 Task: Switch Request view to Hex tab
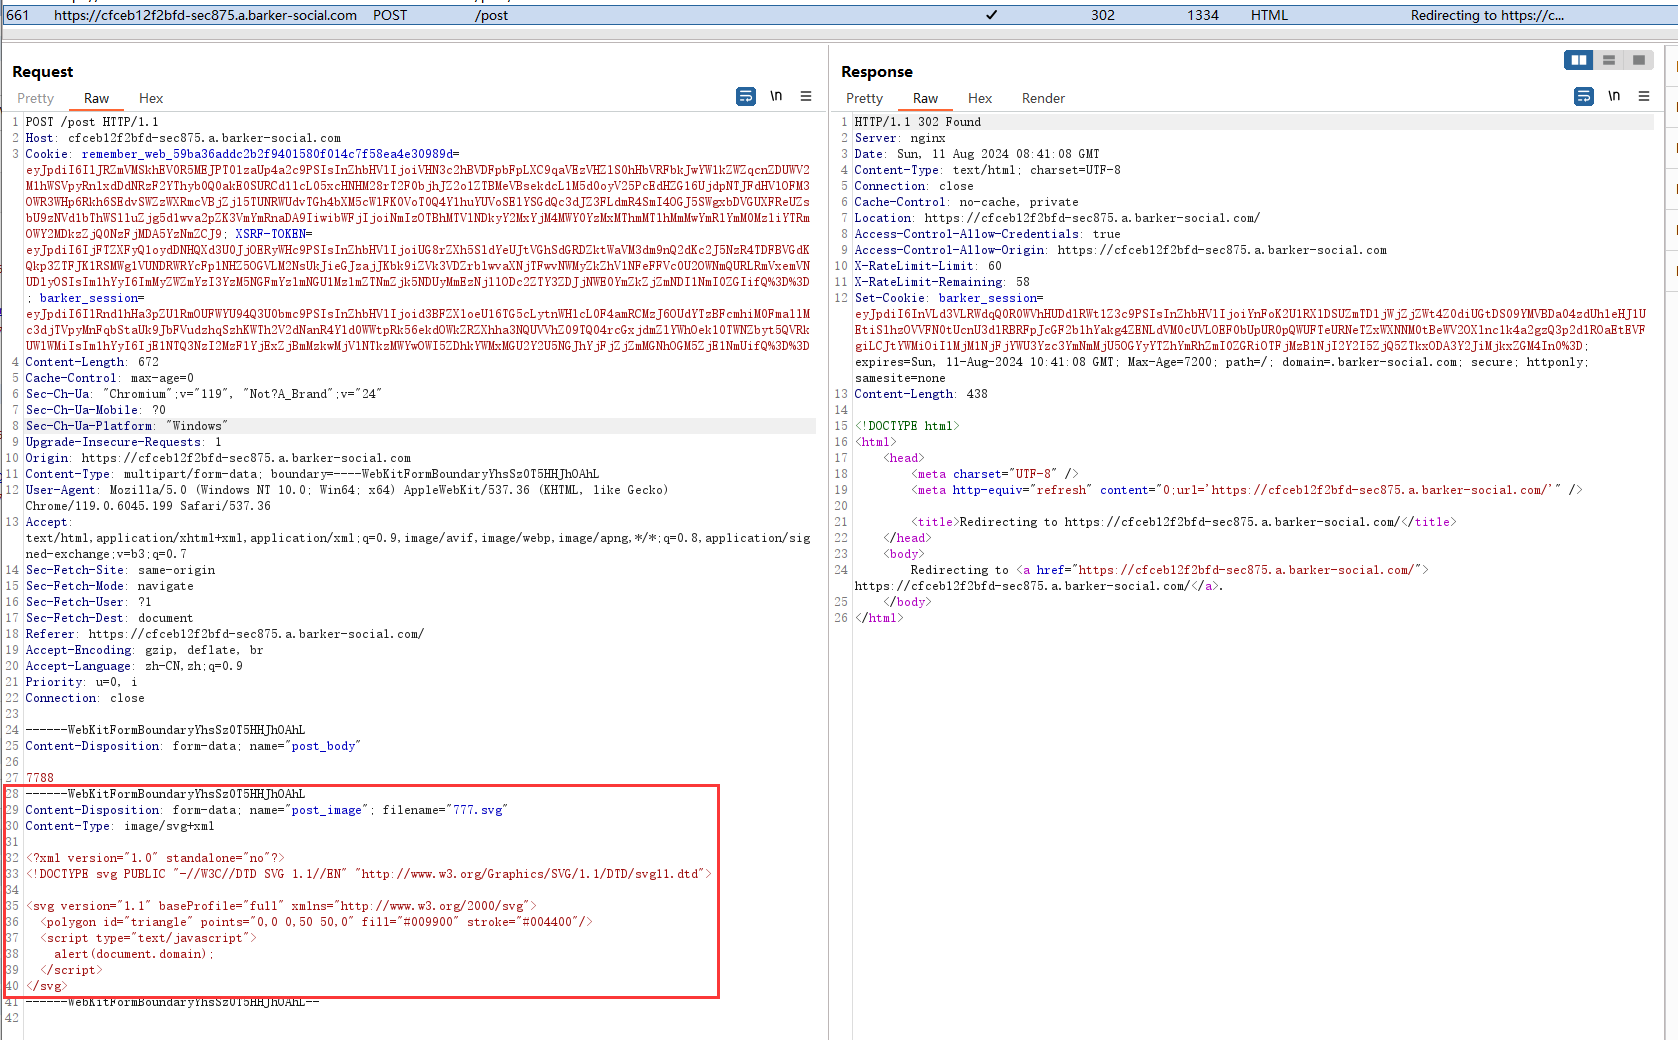(151, 98)
